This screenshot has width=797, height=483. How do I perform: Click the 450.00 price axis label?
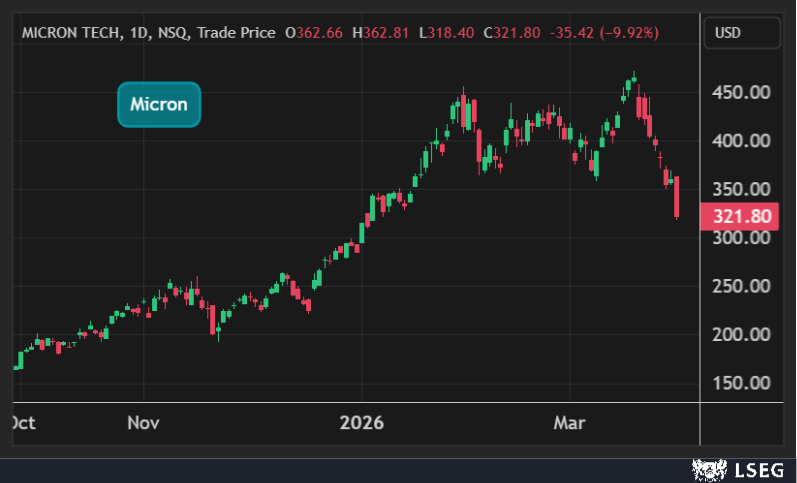(741, 93)
